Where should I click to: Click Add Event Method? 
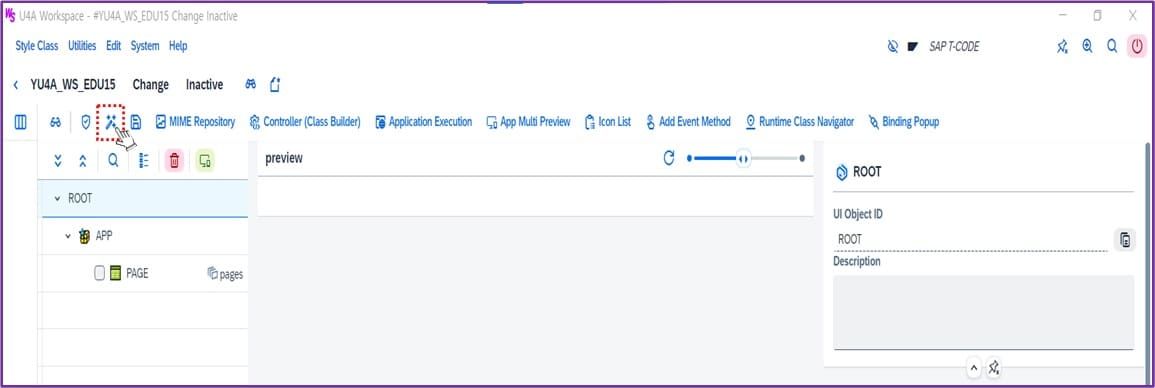tap(688, 122)
